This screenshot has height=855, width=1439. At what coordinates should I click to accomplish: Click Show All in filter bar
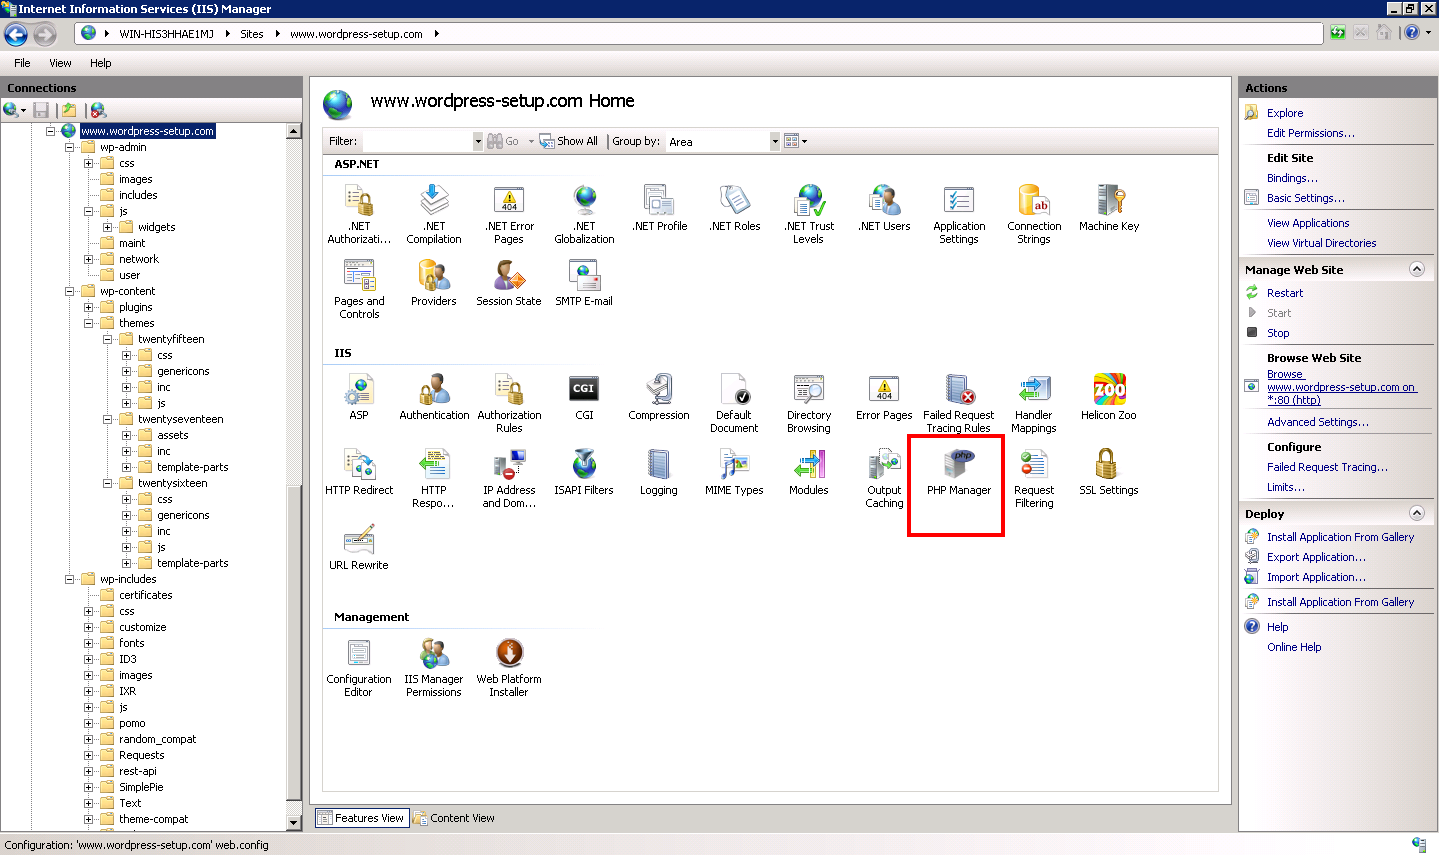[568, 141]
